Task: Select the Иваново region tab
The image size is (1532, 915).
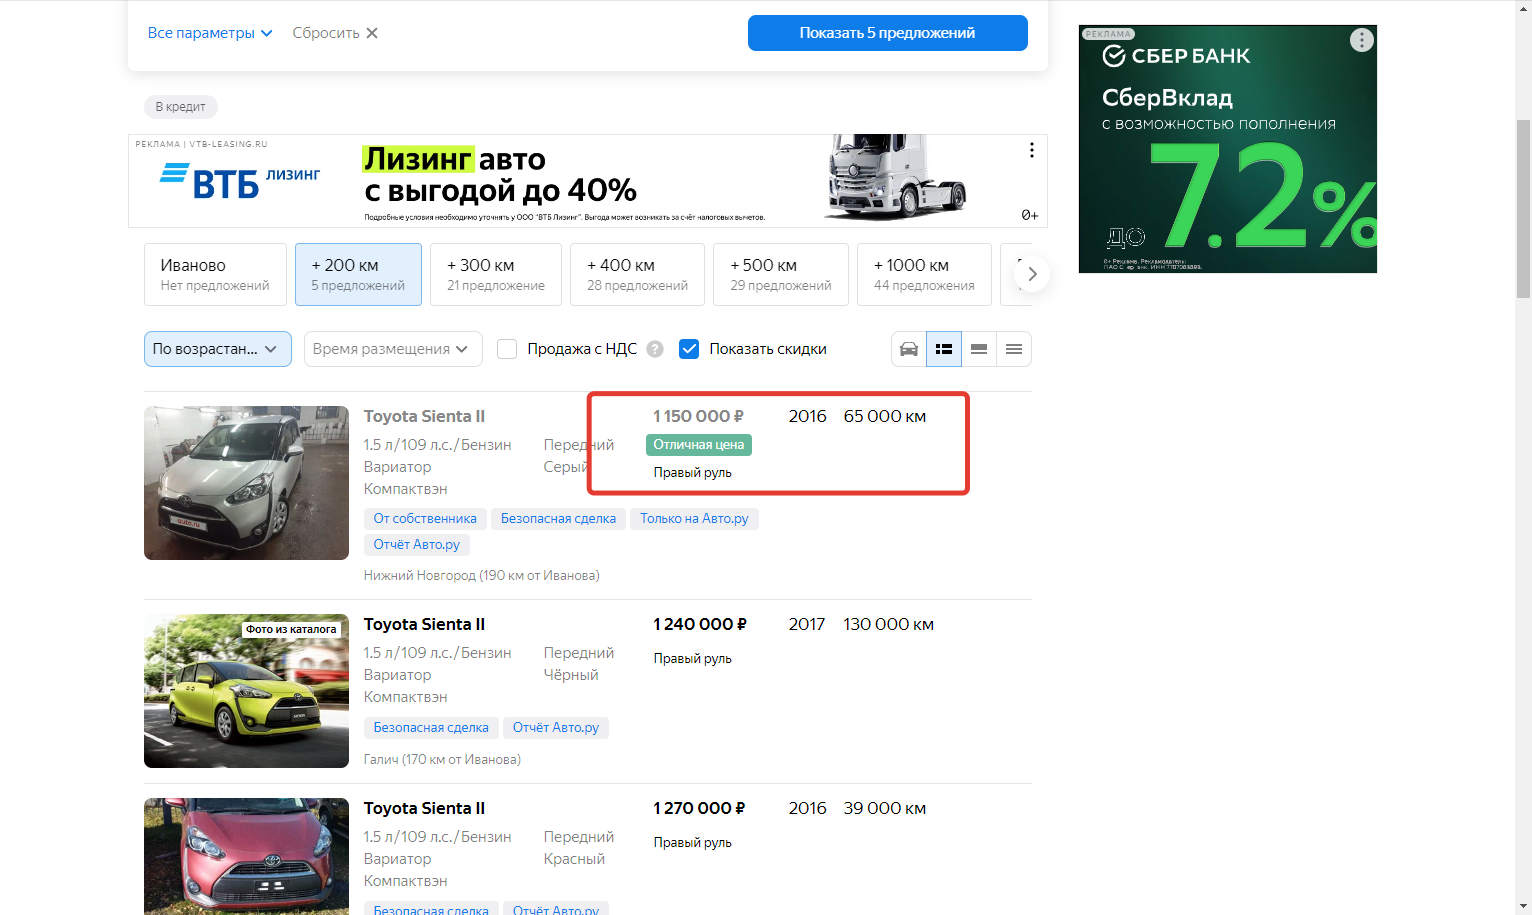Action: pos(215,274)
